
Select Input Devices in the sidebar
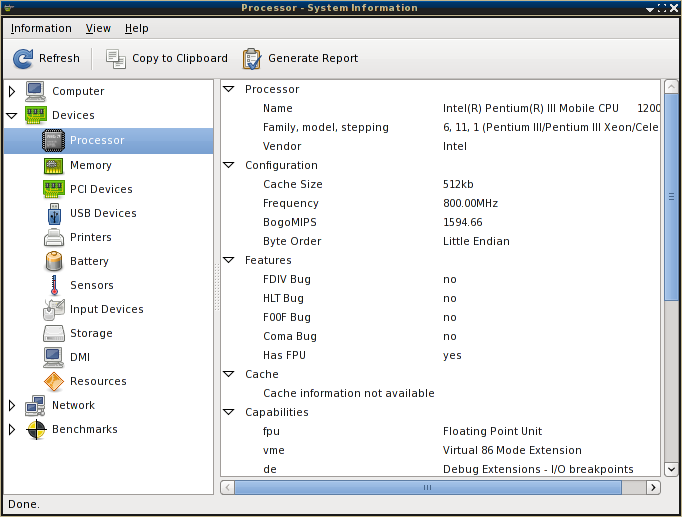click(108, 309)
